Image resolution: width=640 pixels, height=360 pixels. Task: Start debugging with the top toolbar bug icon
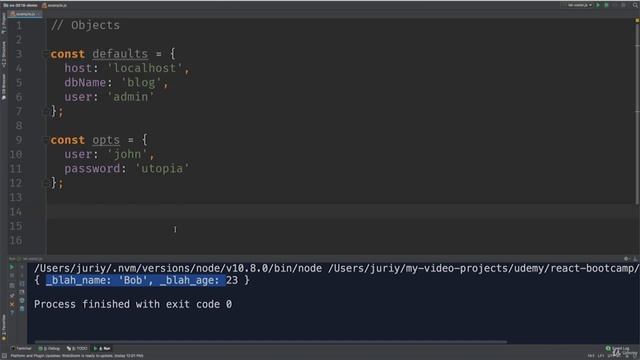point(607,5)
